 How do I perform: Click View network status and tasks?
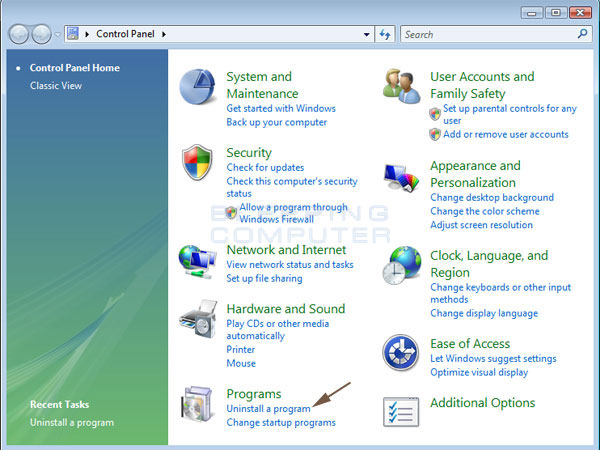[x=290, y=264]
